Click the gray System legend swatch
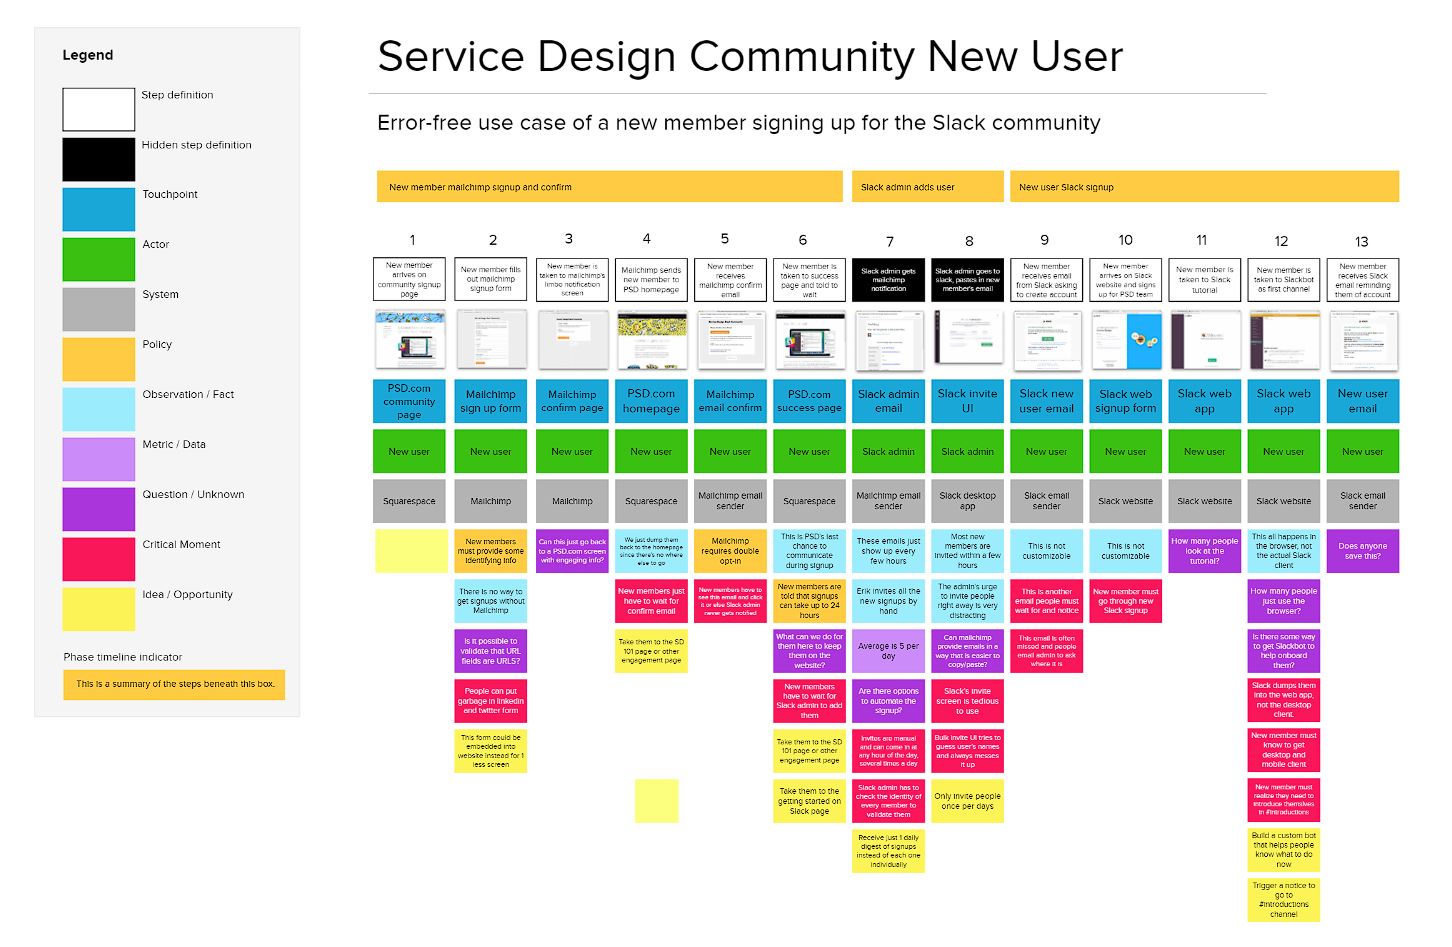The image size is (1452, 947). [x=98, y=309]
